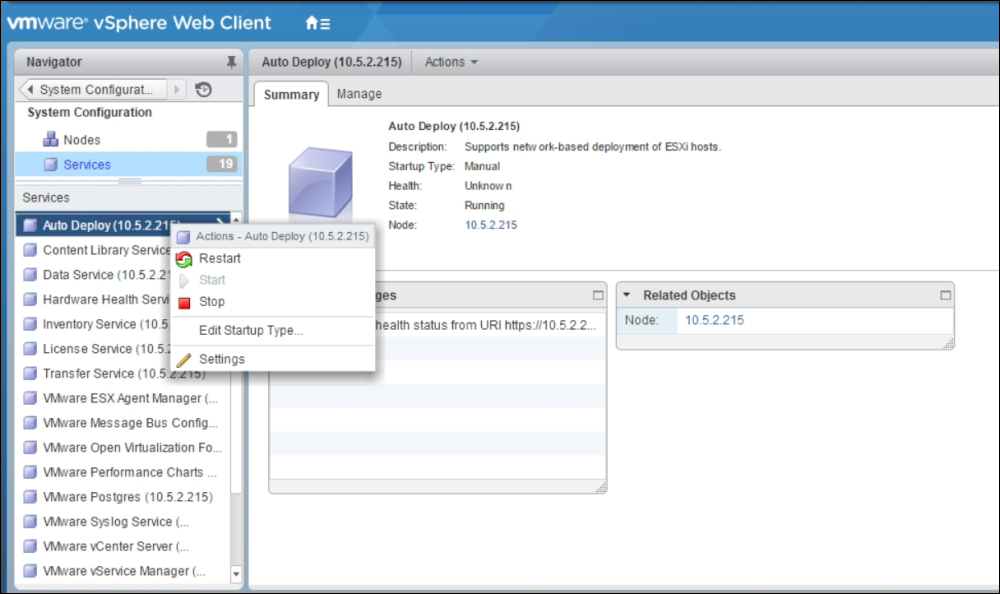The image size is (1000, 594).
Task: Click the Services count badge 19
Action: (221, 164)
